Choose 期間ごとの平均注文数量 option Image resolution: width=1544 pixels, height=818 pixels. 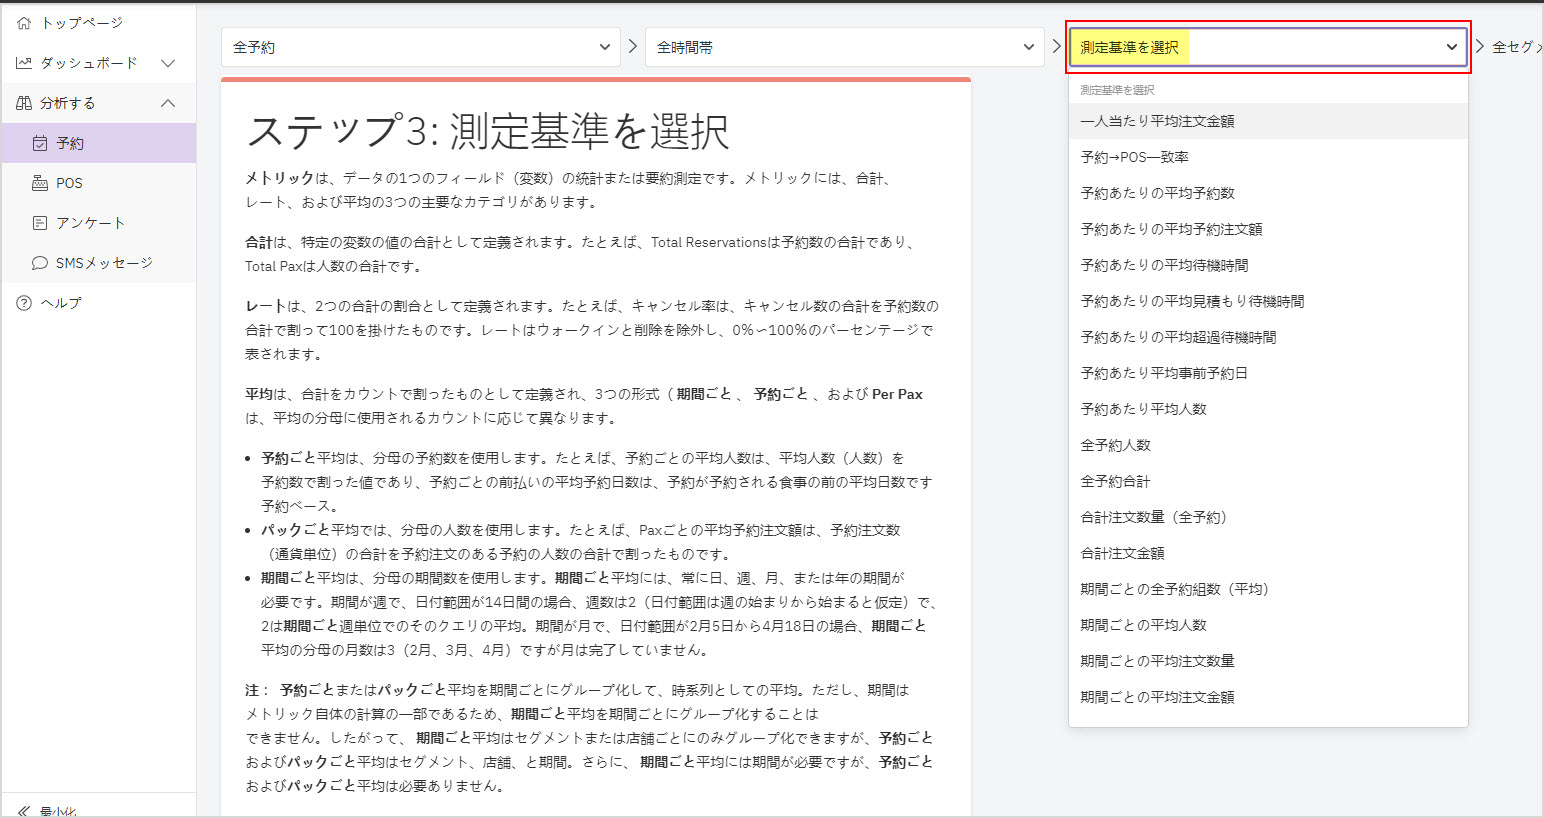tap(1268, 661)
